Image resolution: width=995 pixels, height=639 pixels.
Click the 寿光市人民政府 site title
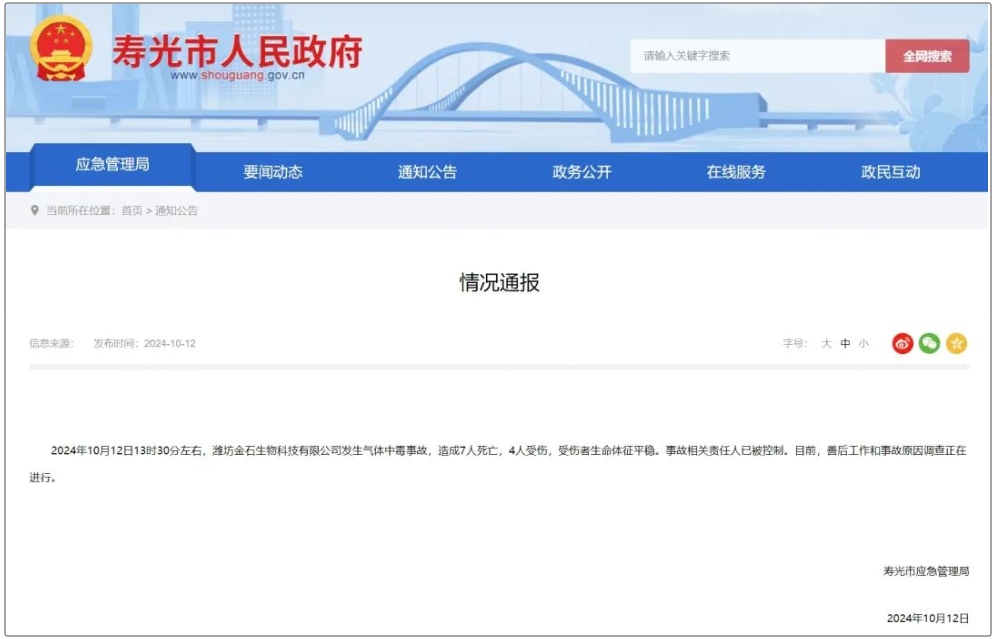coord(236,50)
